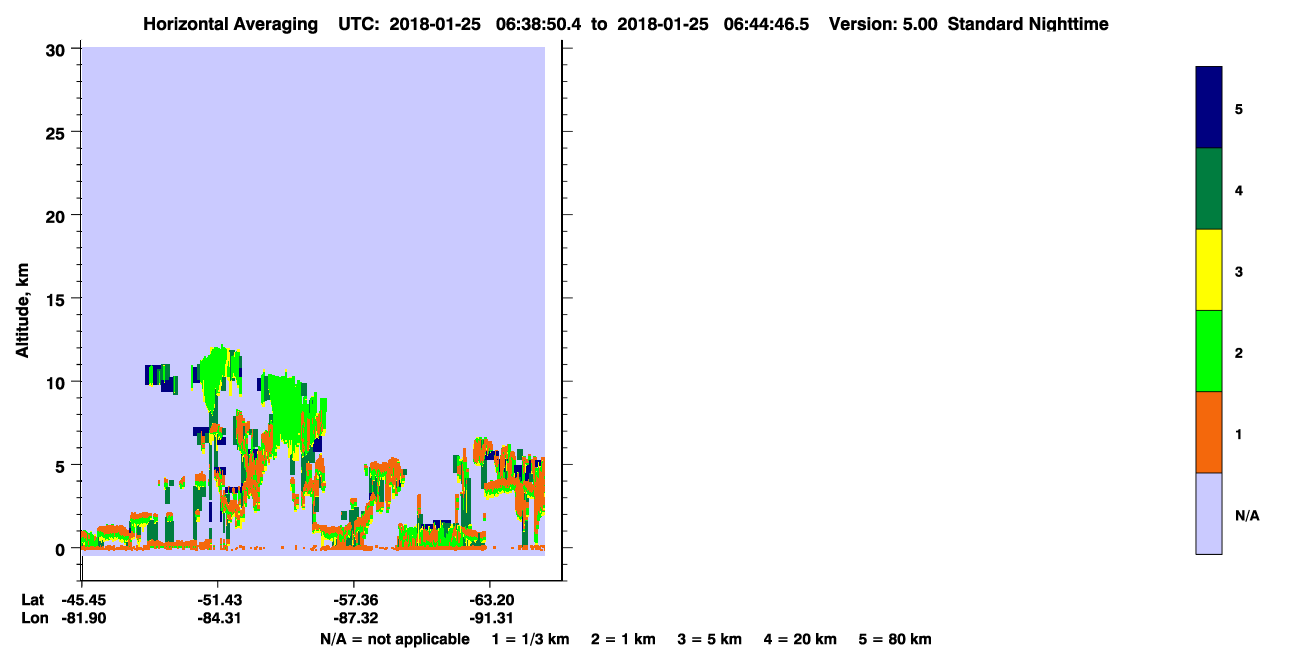Click the legend text '3 = 5 km'
1300x667 pixels.
tap(710, 639)
